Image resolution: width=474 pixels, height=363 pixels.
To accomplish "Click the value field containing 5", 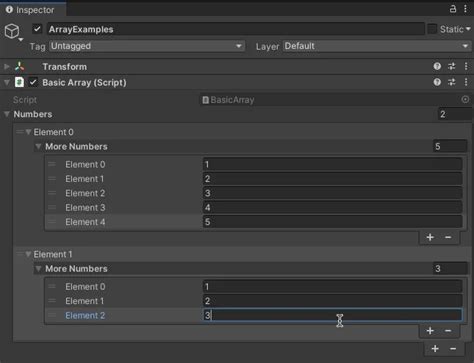I will click(332, 222).
